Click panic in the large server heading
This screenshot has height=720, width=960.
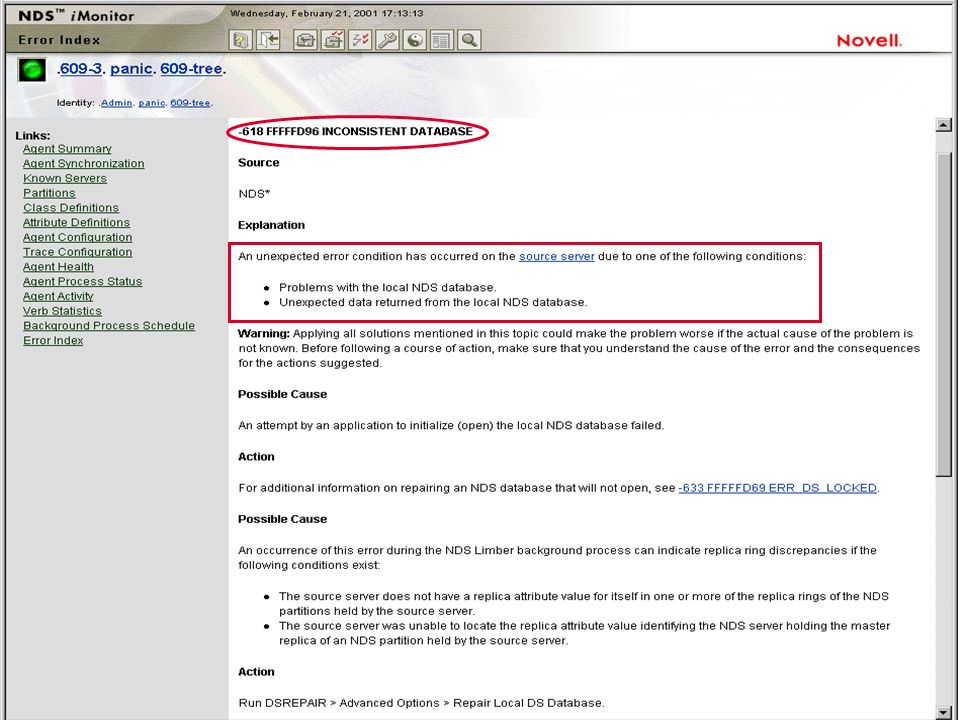[132, 69]
